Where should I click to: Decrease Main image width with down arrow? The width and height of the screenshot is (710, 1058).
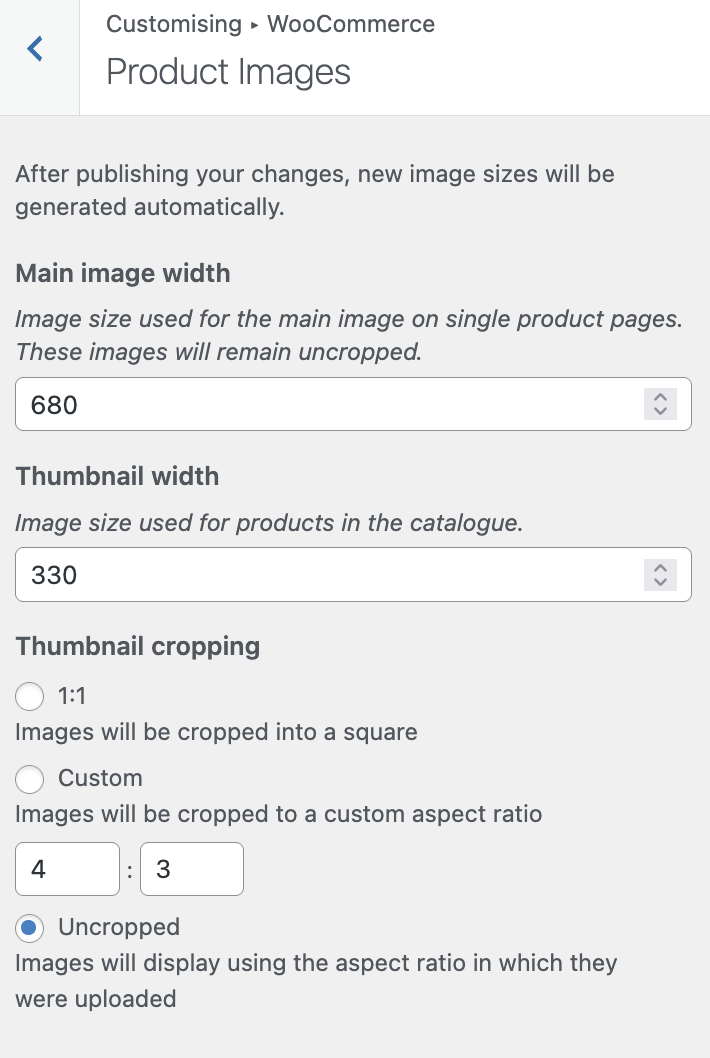(660, 411)
